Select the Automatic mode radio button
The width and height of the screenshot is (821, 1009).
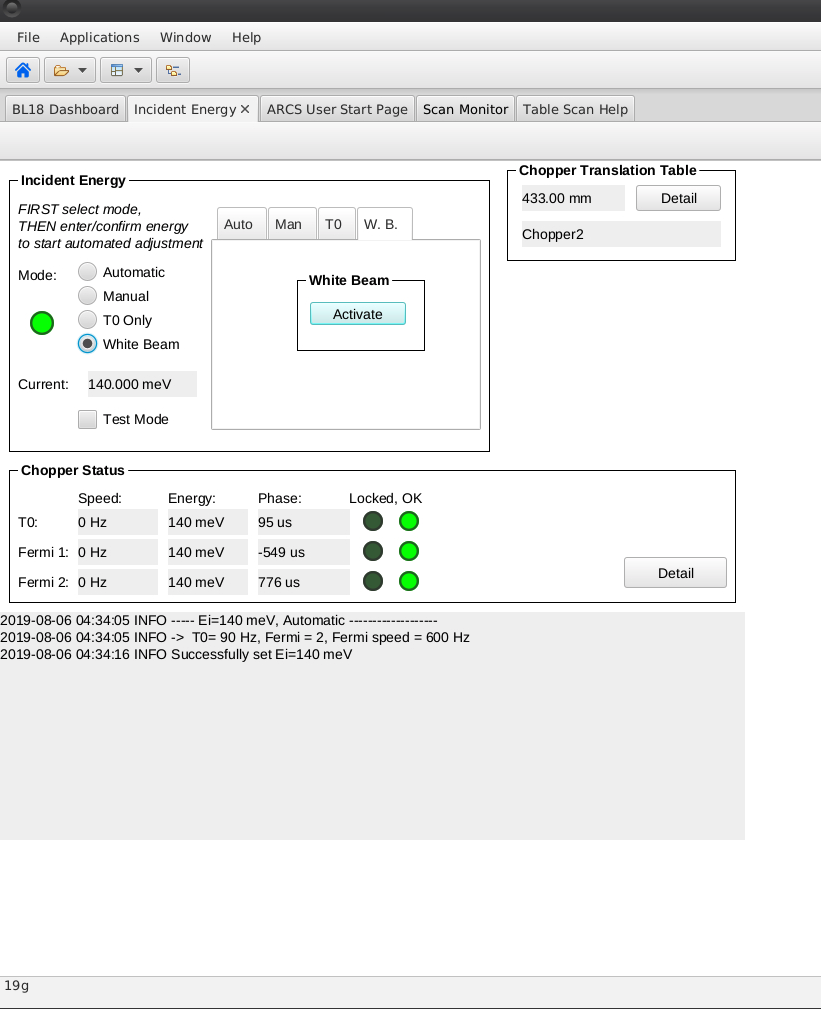pyautogui.click(x=88, y=272)
